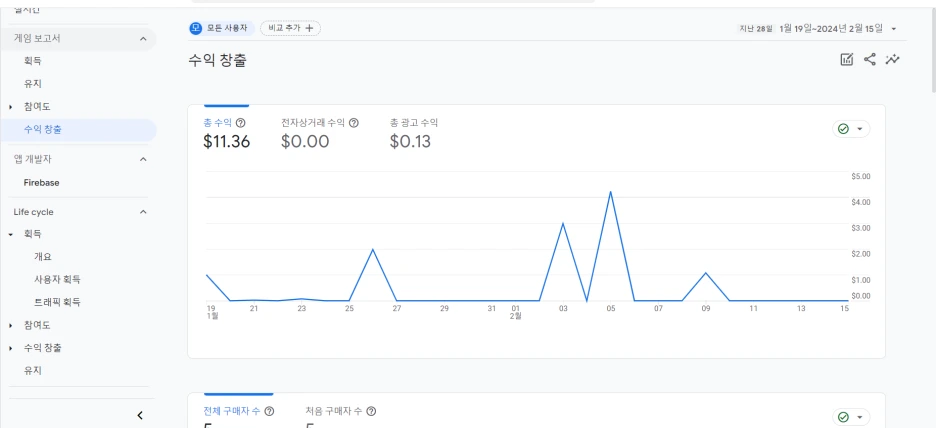The image size is (936, 428).
Task: Click help icon beside 전자상거래 수익
Action: point(354,123)
